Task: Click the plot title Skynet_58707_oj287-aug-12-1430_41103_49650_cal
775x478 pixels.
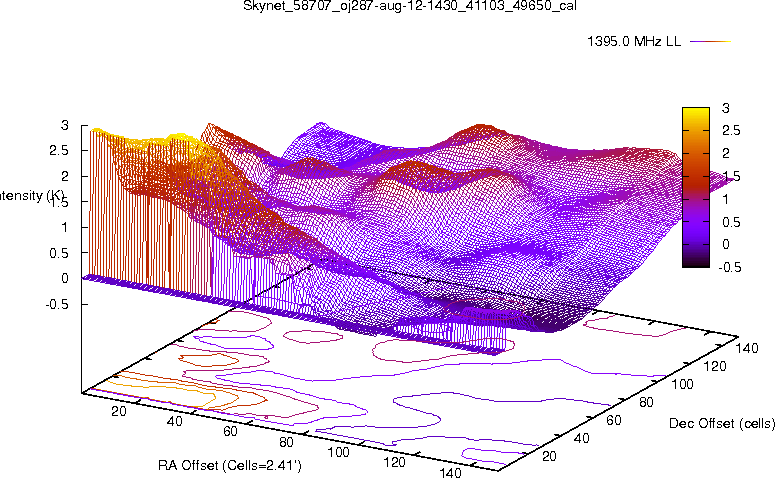Action: (x=410, y=6)
